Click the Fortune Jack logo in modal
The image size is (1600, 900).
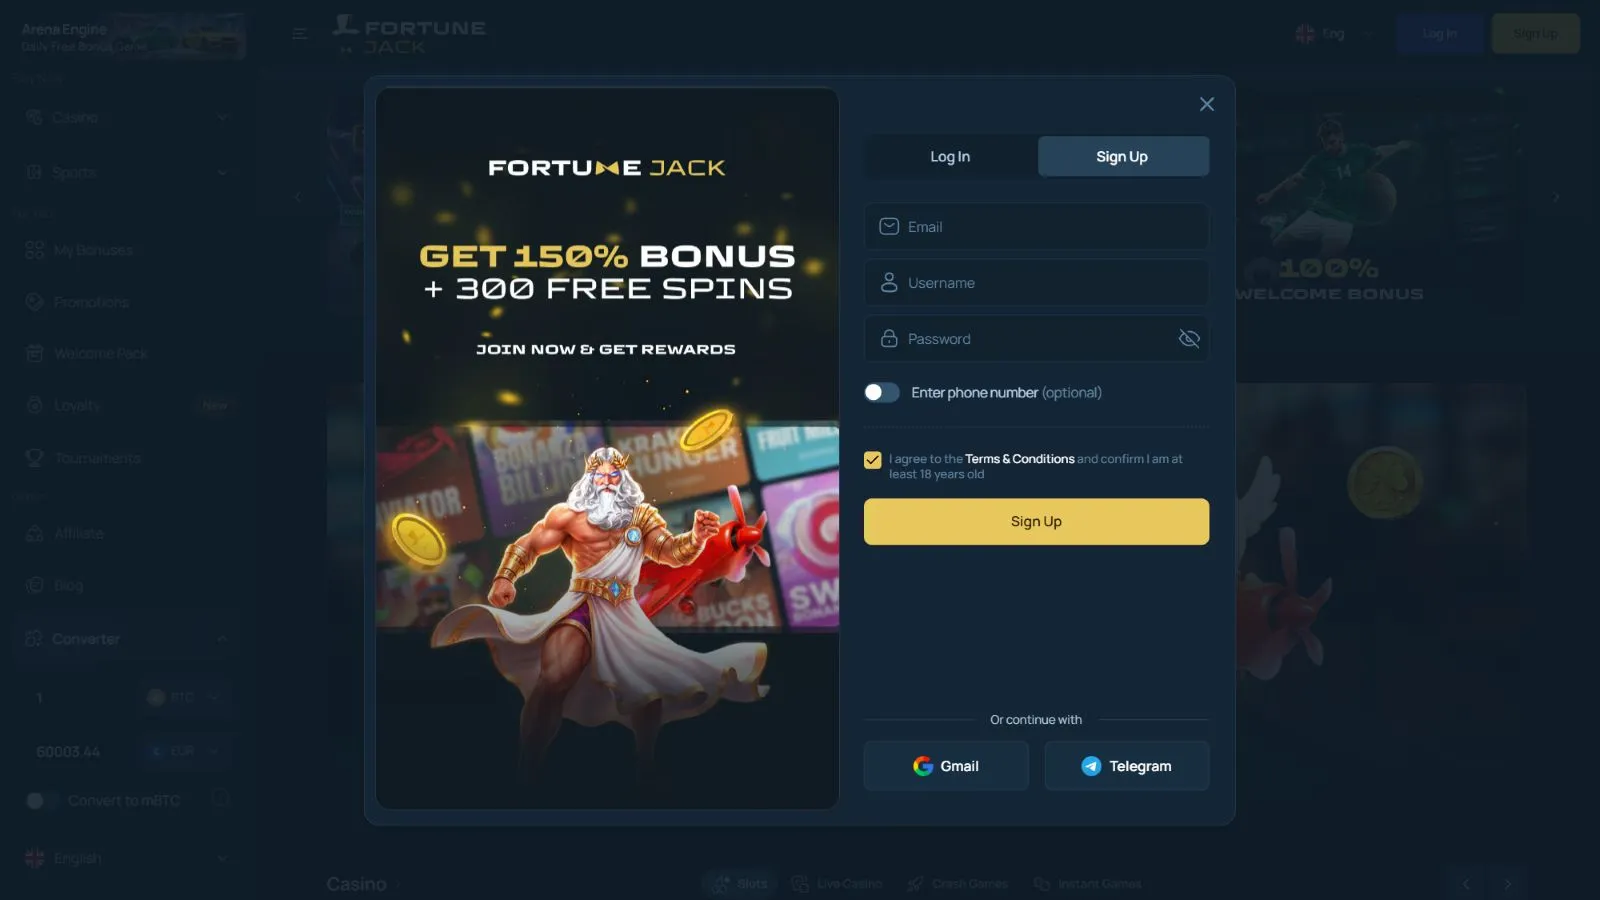pos(606,168)
